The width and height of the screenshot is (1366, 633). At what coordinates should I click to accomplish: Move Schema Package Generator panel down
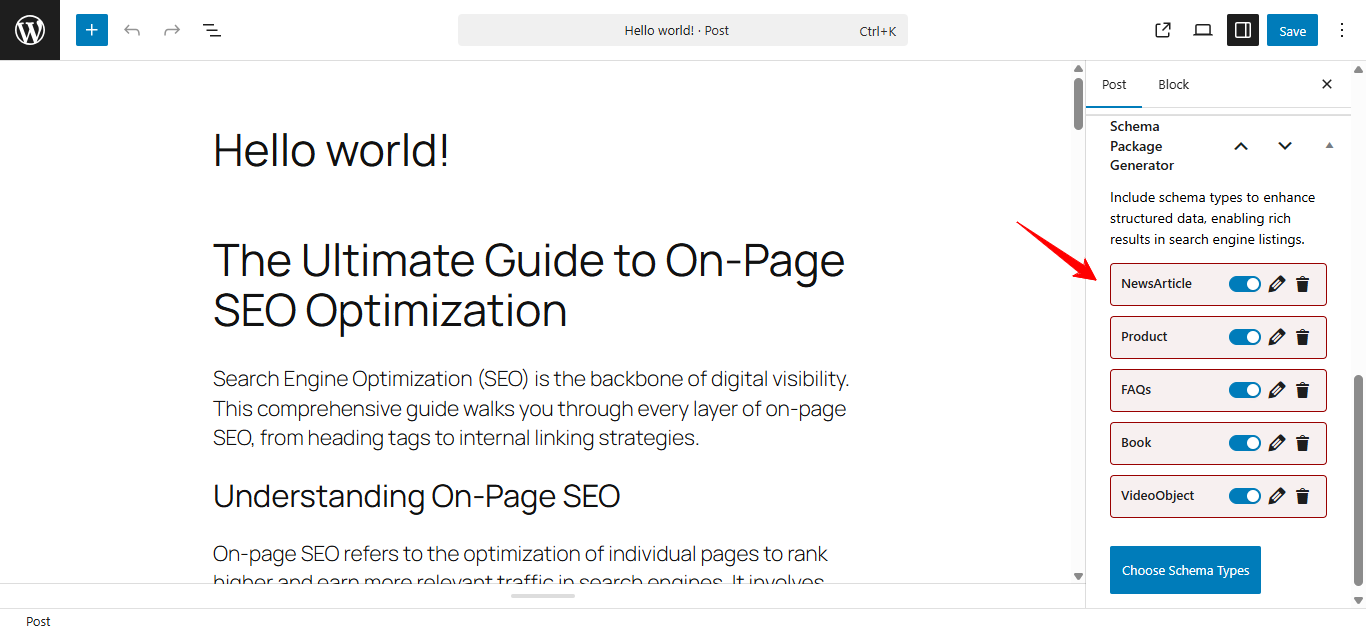pyautogui.click(x=1285, y=146)
